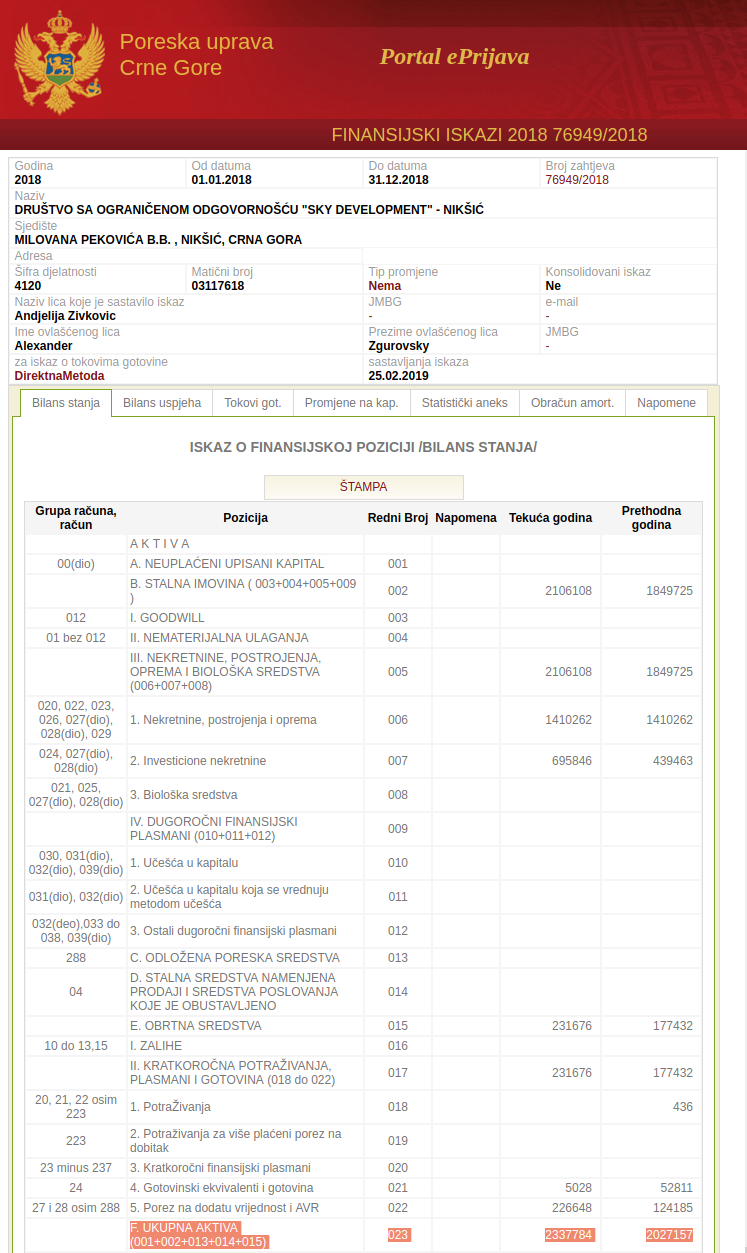
Task: Click the Montenegro coat of arms logo
Action: (x=60, y=64)
